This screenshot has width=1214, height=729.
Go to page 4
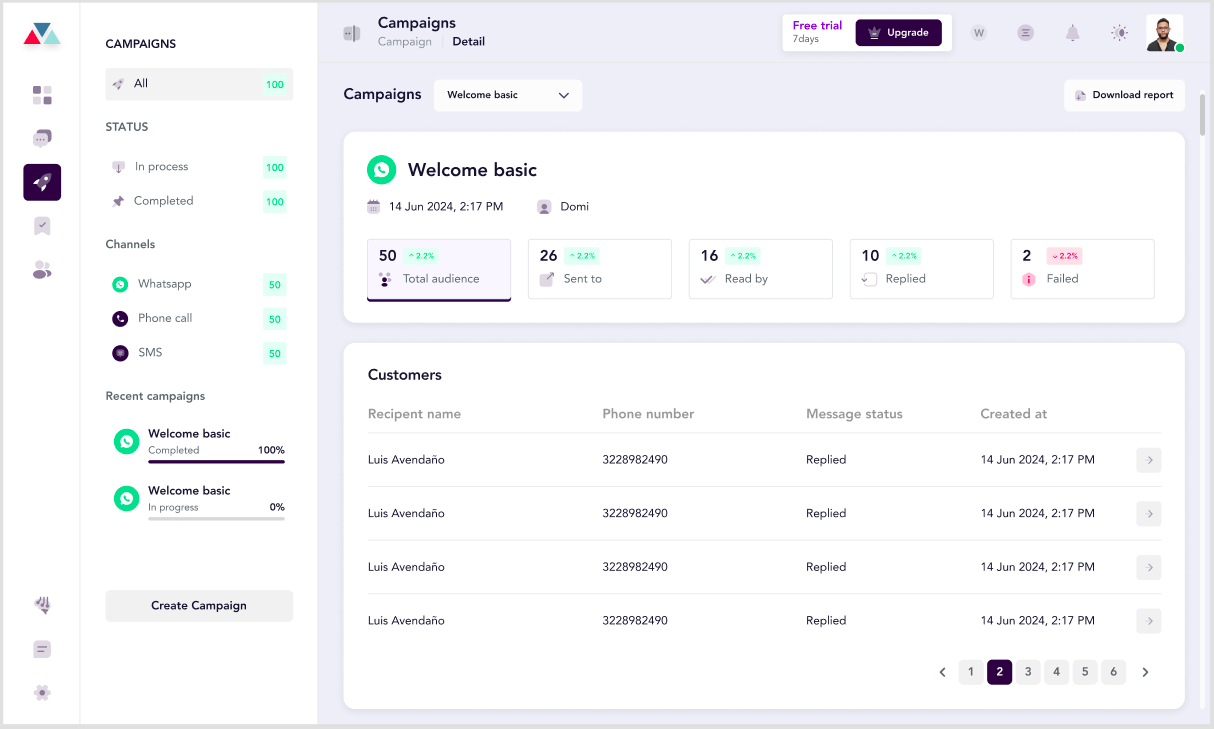click(x=1057, y=672)
